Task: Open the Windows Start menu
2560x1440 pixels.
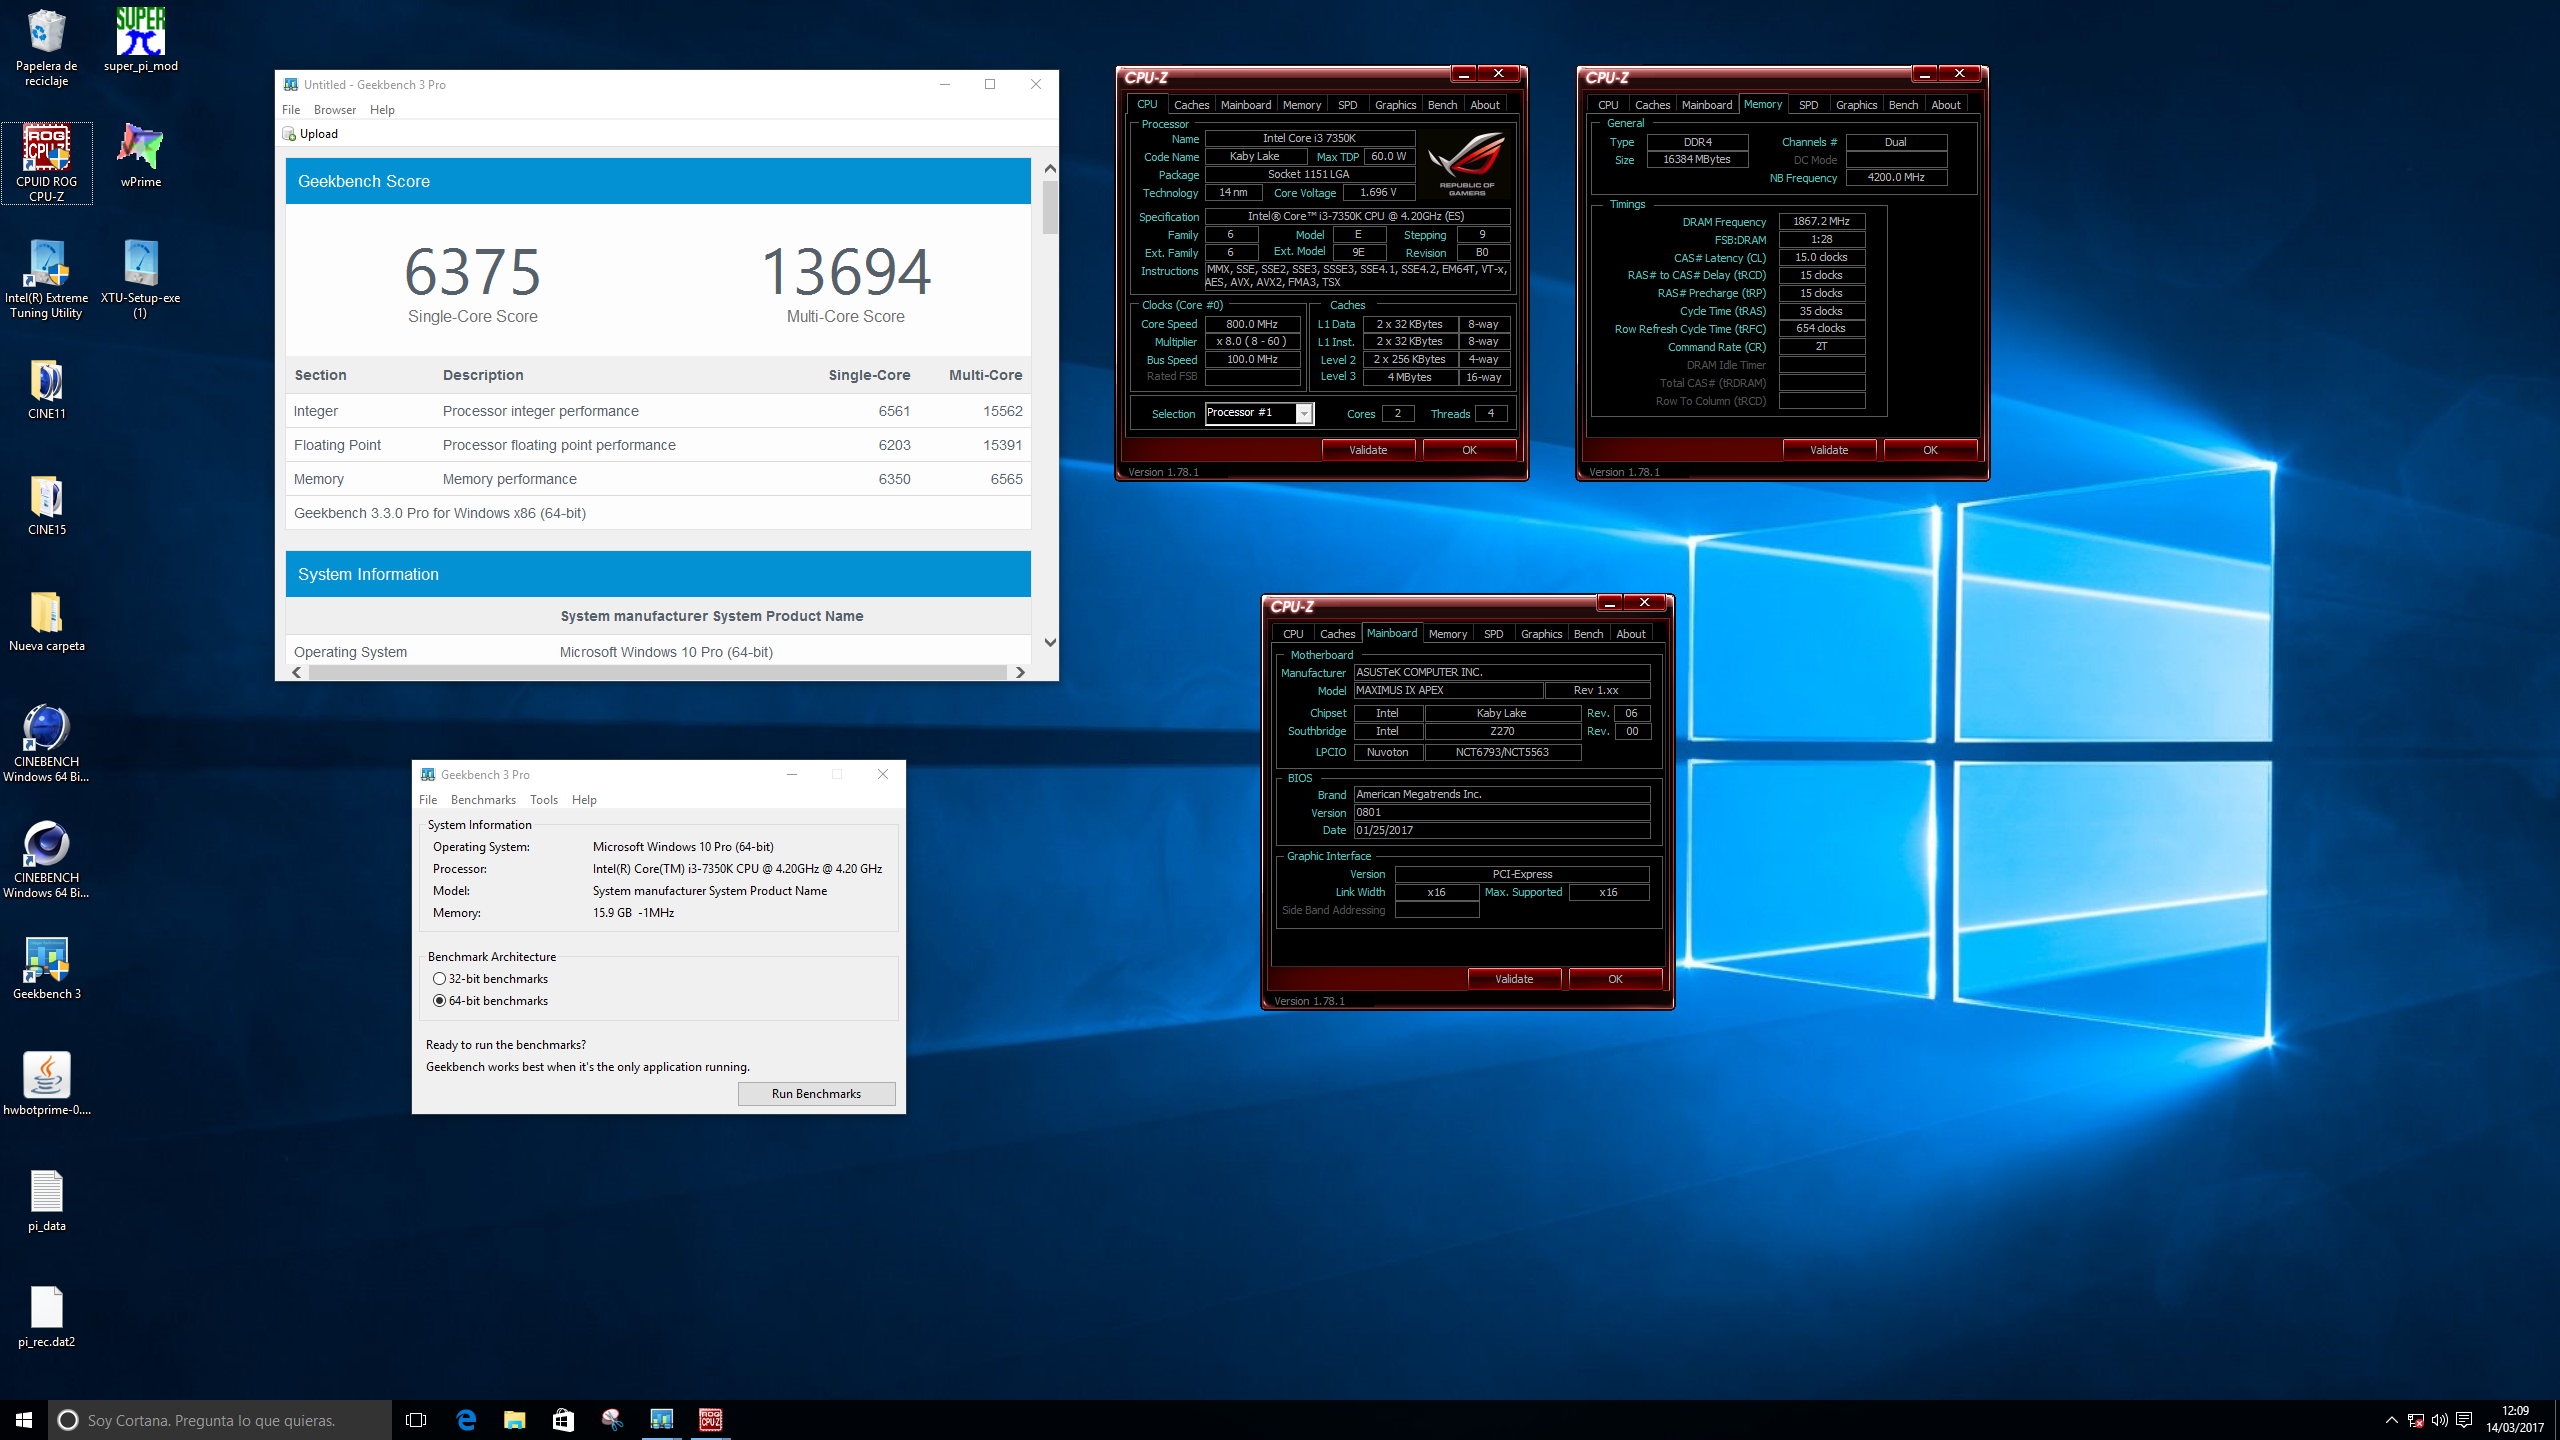Action: pos(24,1420)
